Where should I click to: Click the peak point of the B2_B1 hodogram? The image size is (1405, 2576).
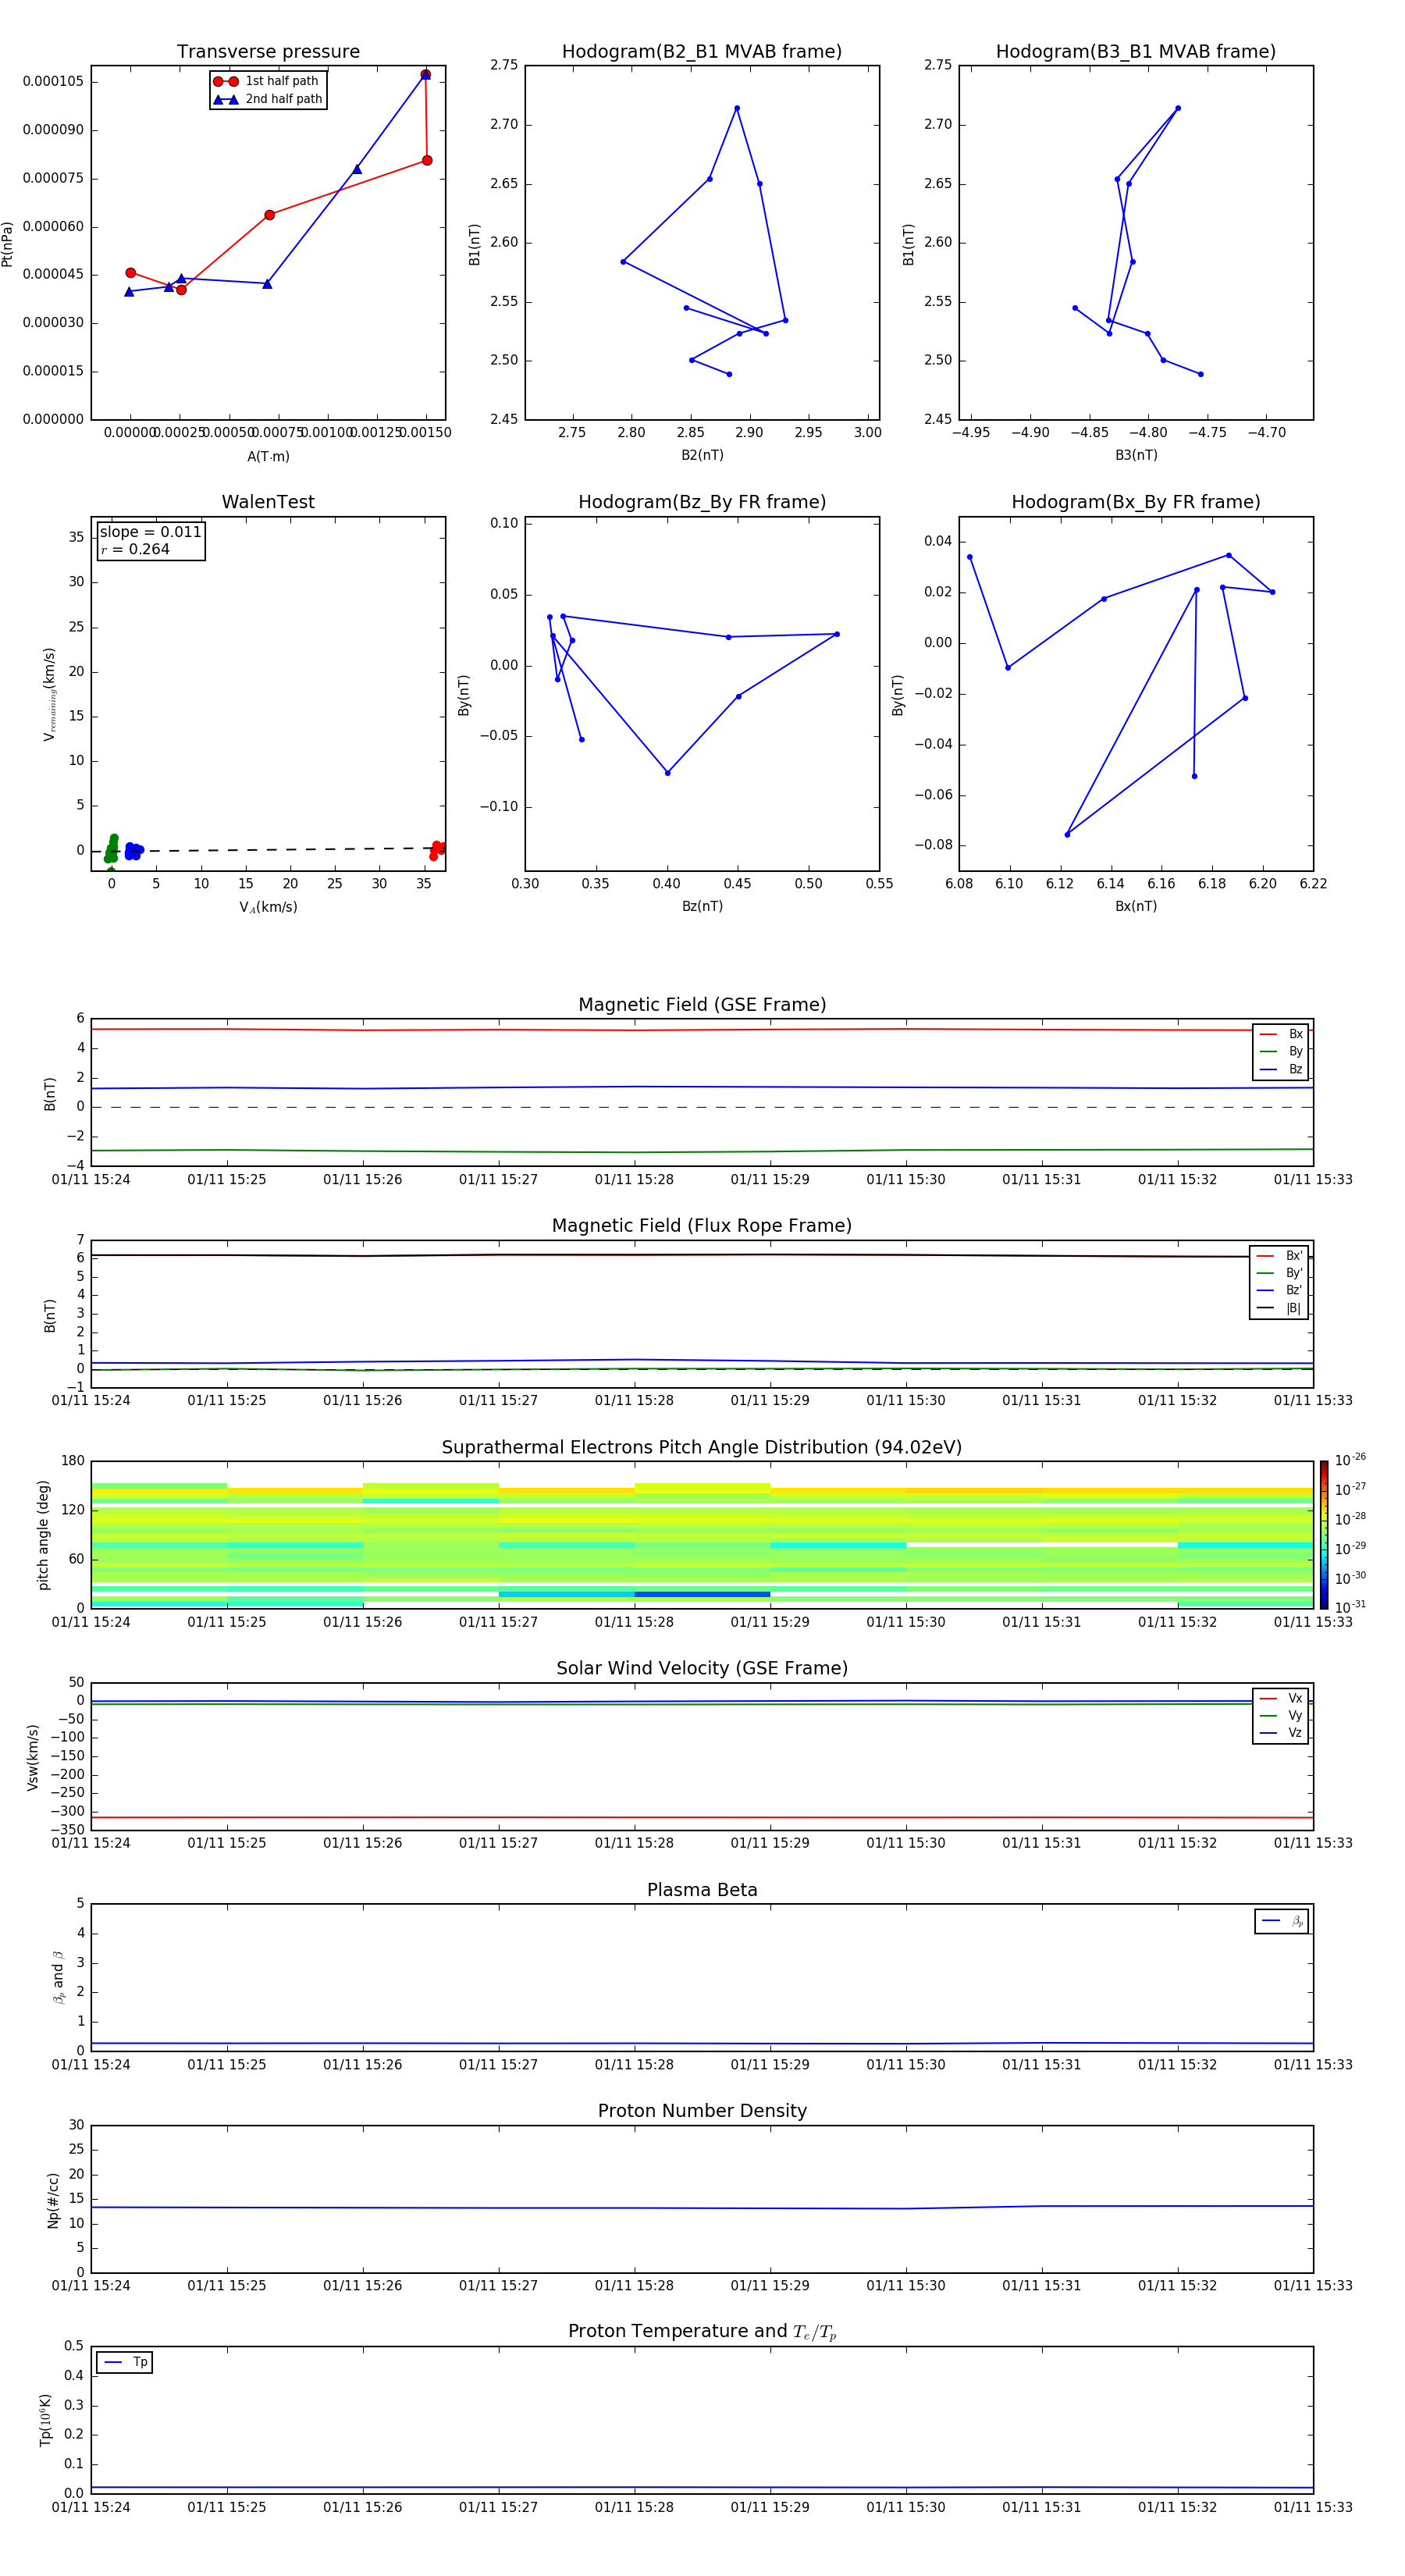coord(737,108)
